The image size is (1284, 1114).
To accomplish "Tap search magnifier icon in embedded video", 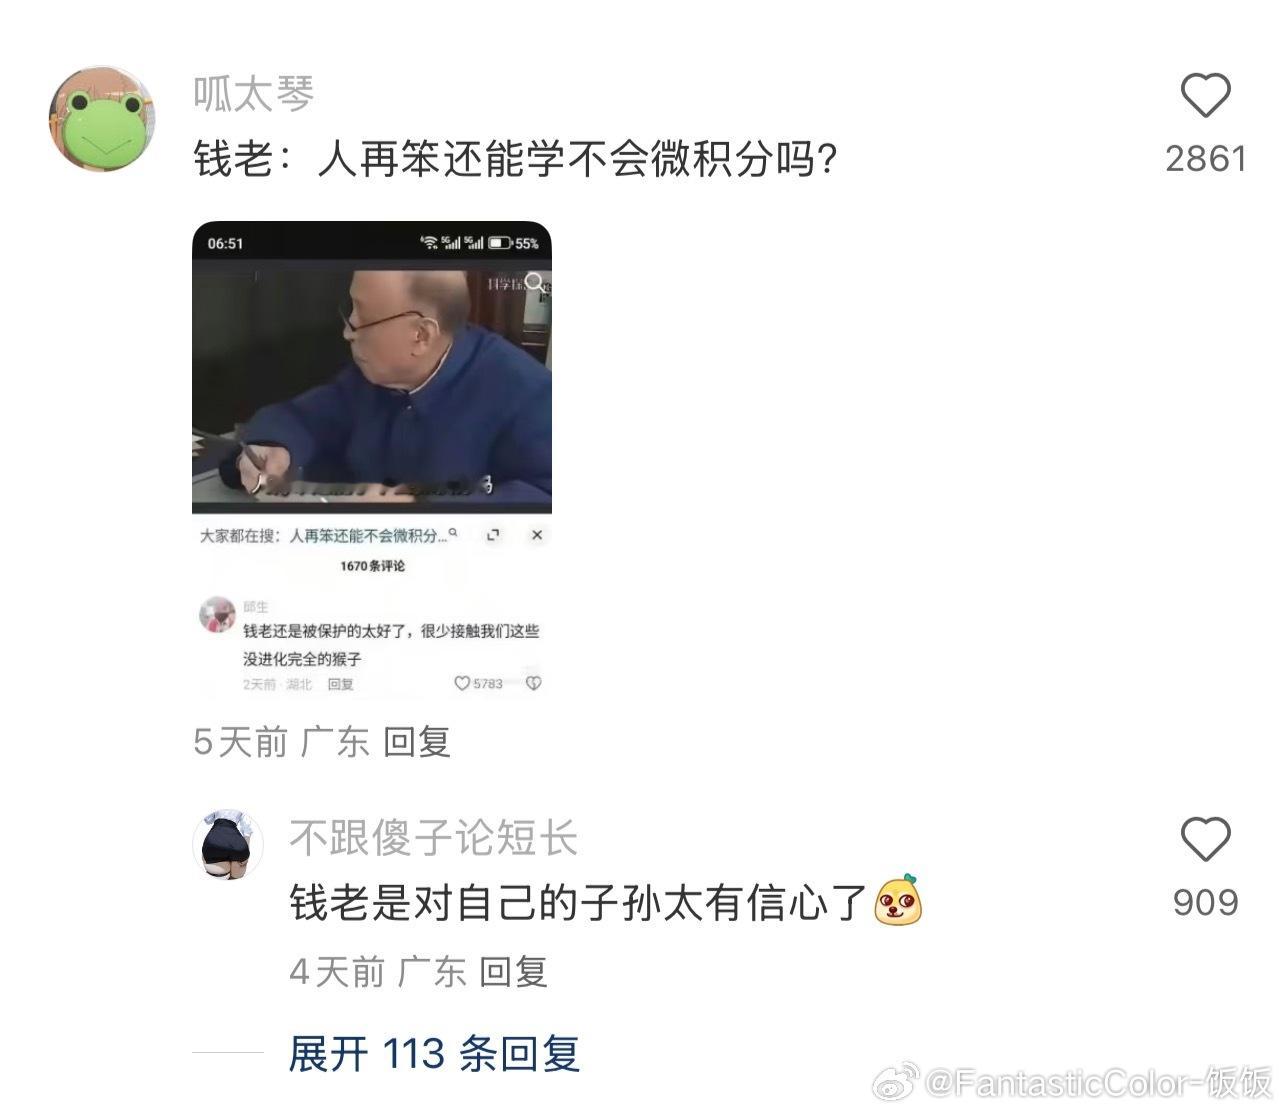I will [x=536, y=282].
